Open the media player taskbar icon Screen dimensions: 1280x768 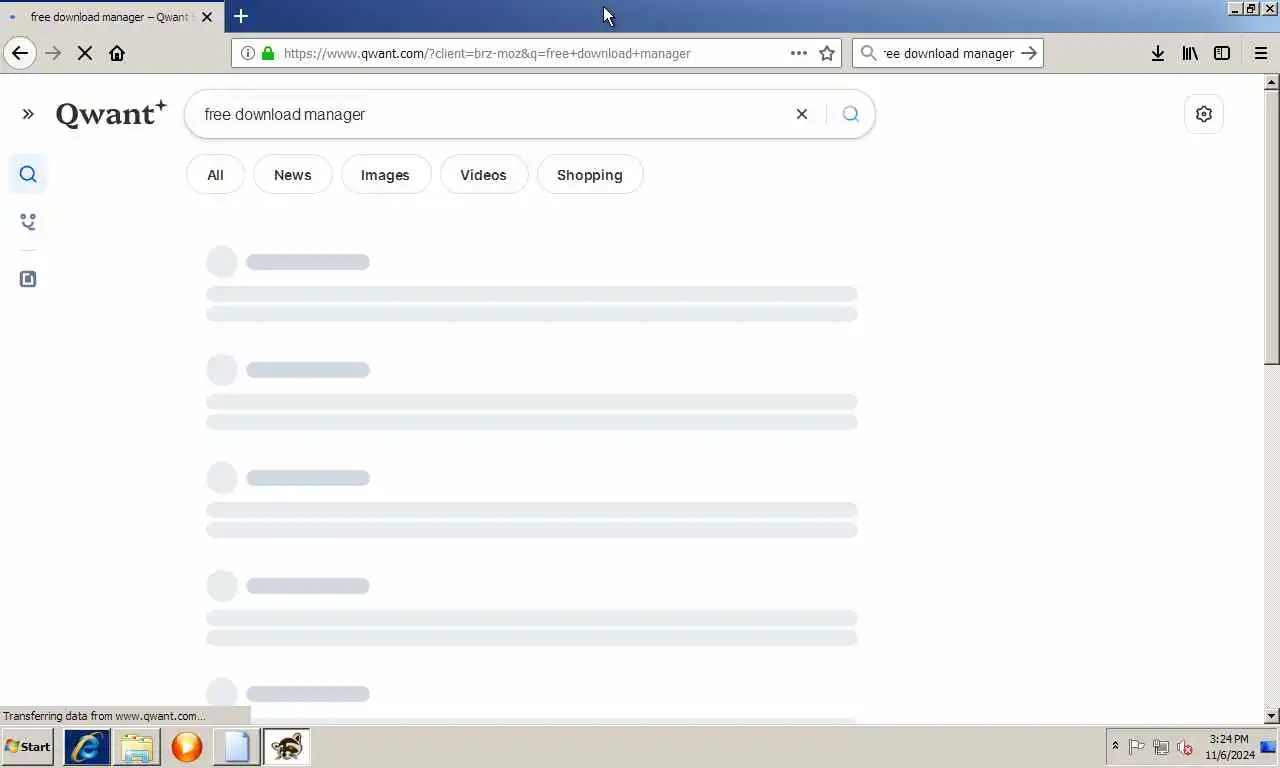coord(187,747)
